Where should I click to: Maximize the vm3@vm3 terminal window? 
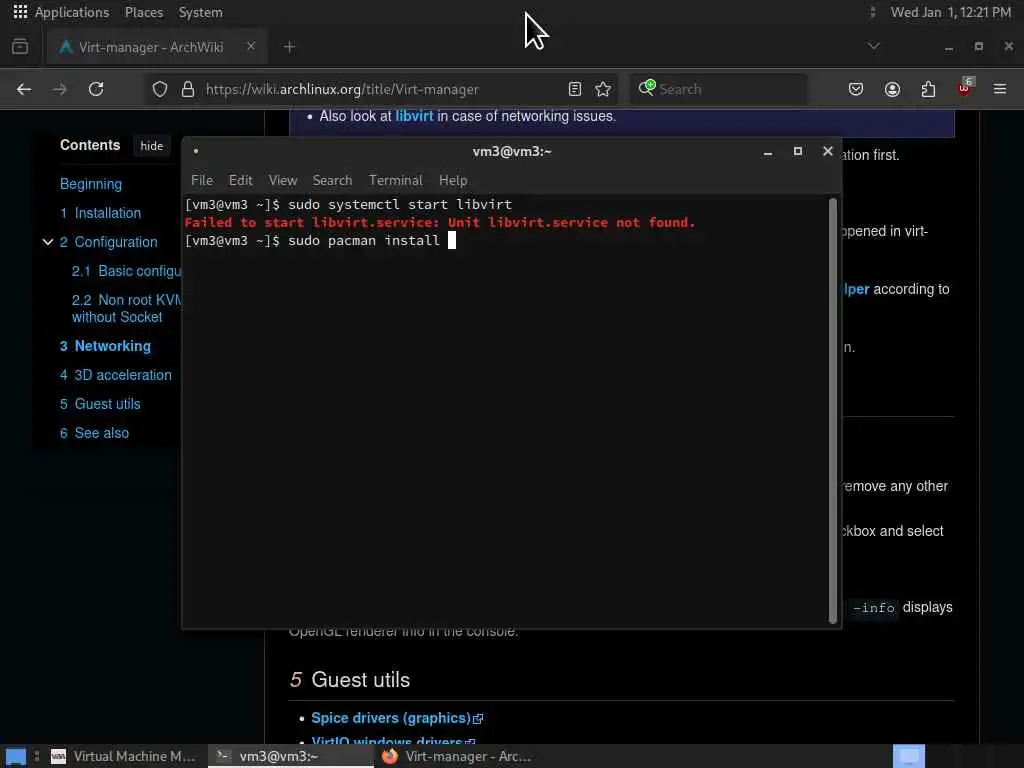coord(797,152)
